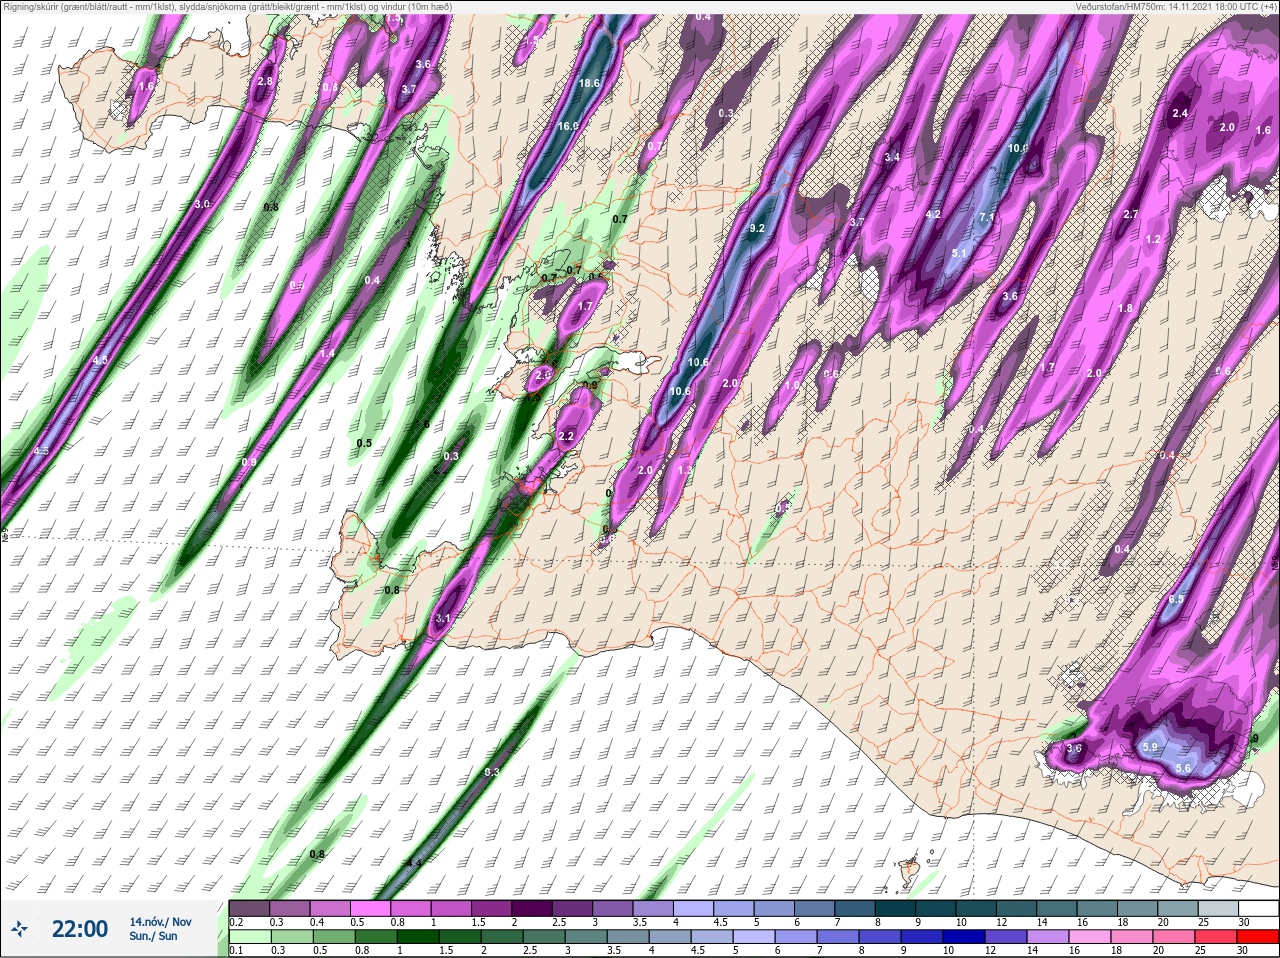The height and width of the screenshot is (958, 1280).
Task: Click the 1.0 precipitation value on map
Action: tap(792, 385)
